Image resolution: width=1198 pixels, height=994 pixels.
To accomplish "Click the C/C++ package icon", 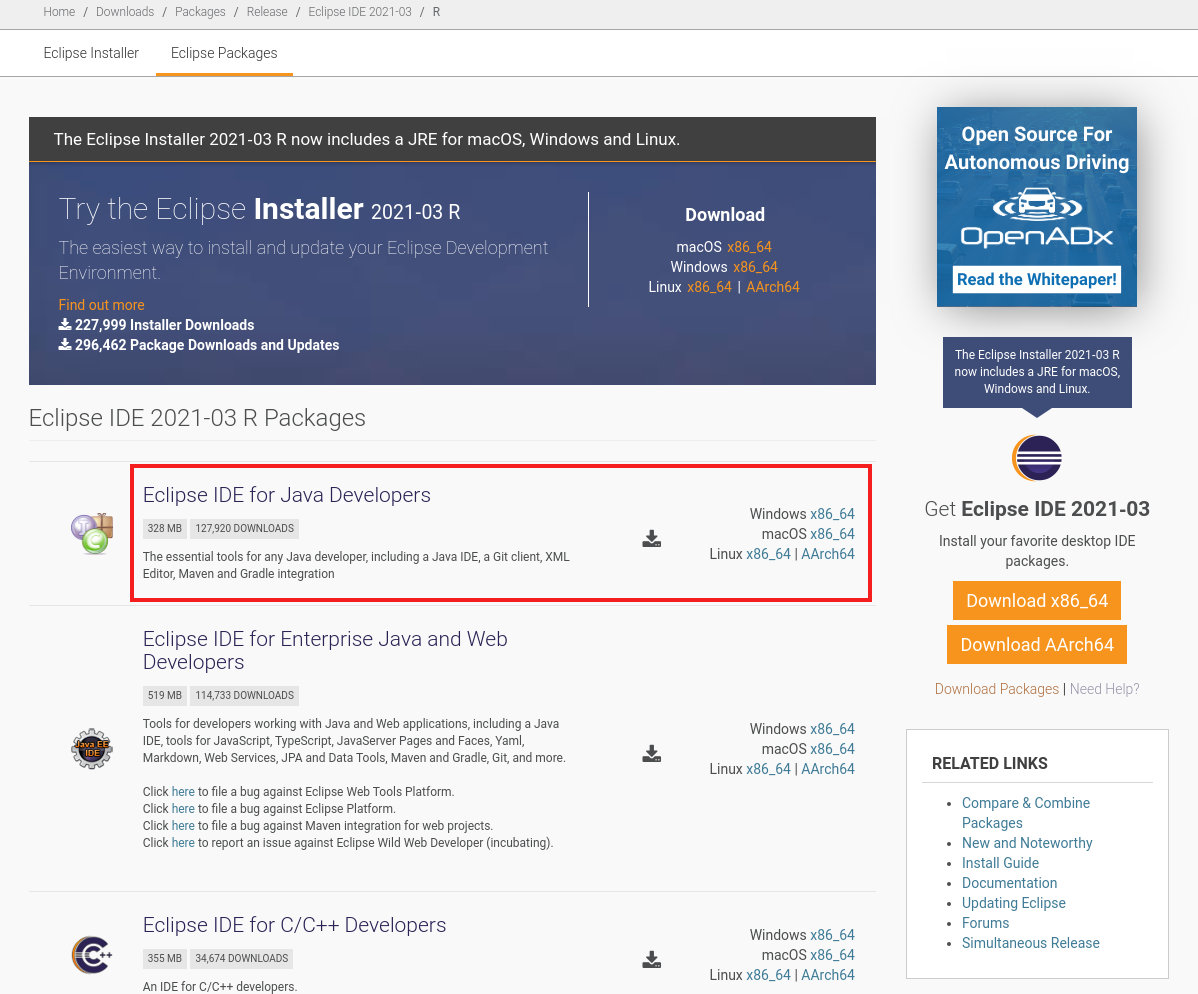I will 92,954.
